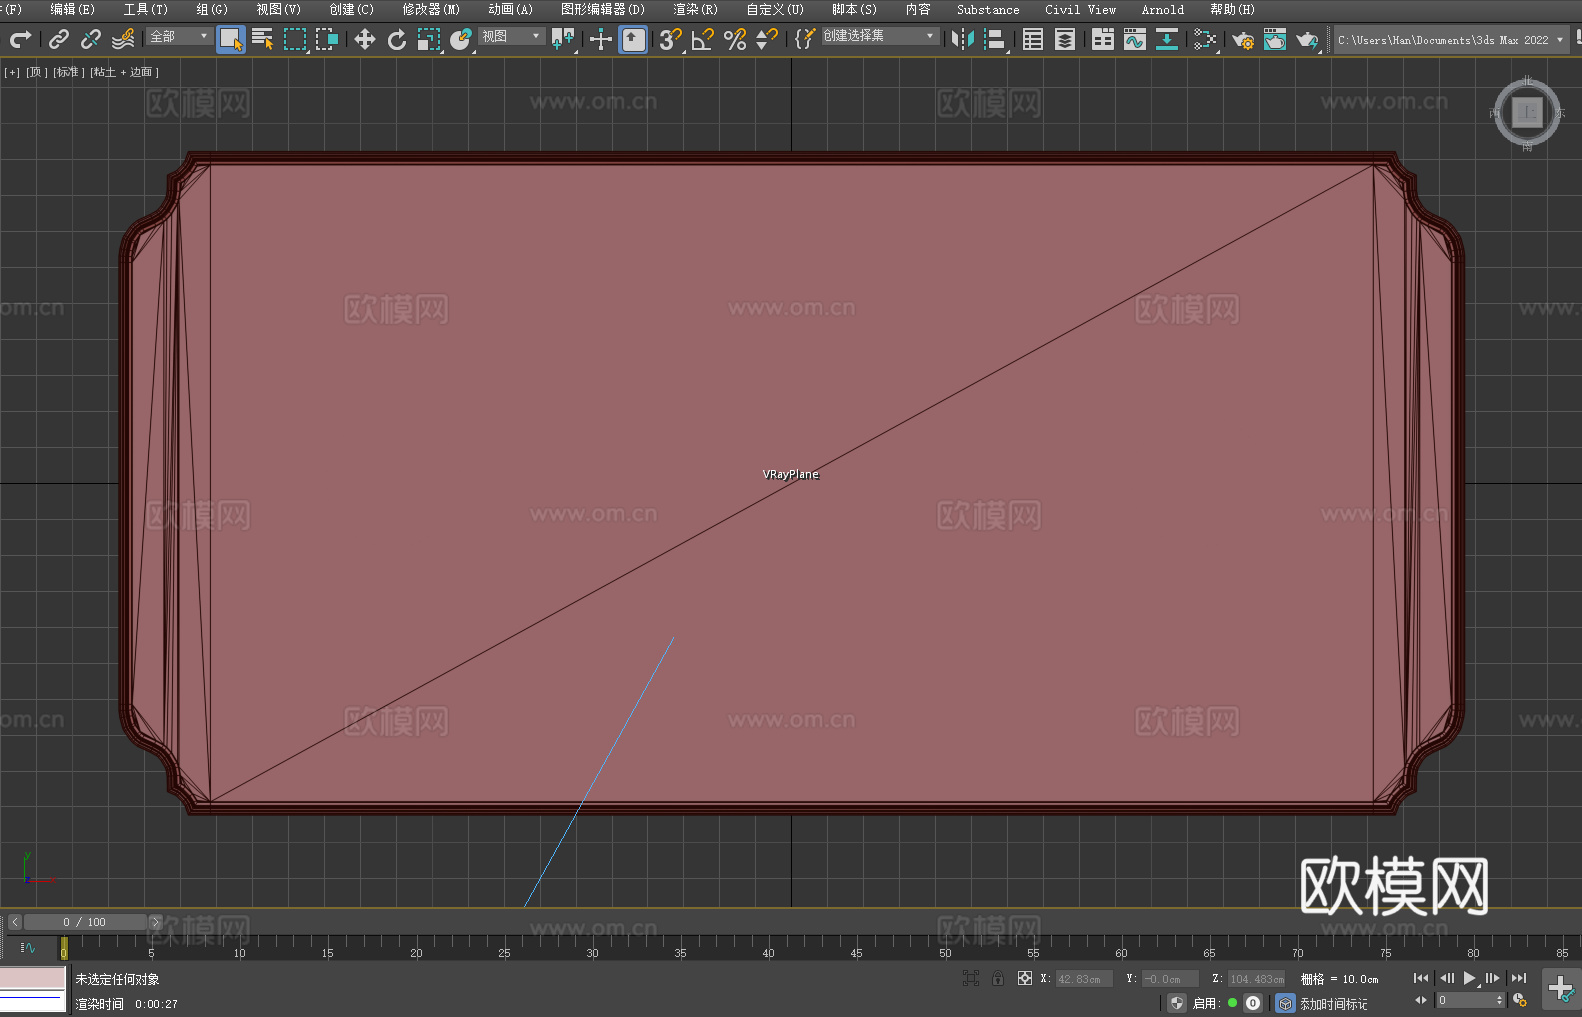Click viewport [+] general menu label
The image size is (1582, 1017).
coord(12,72)
